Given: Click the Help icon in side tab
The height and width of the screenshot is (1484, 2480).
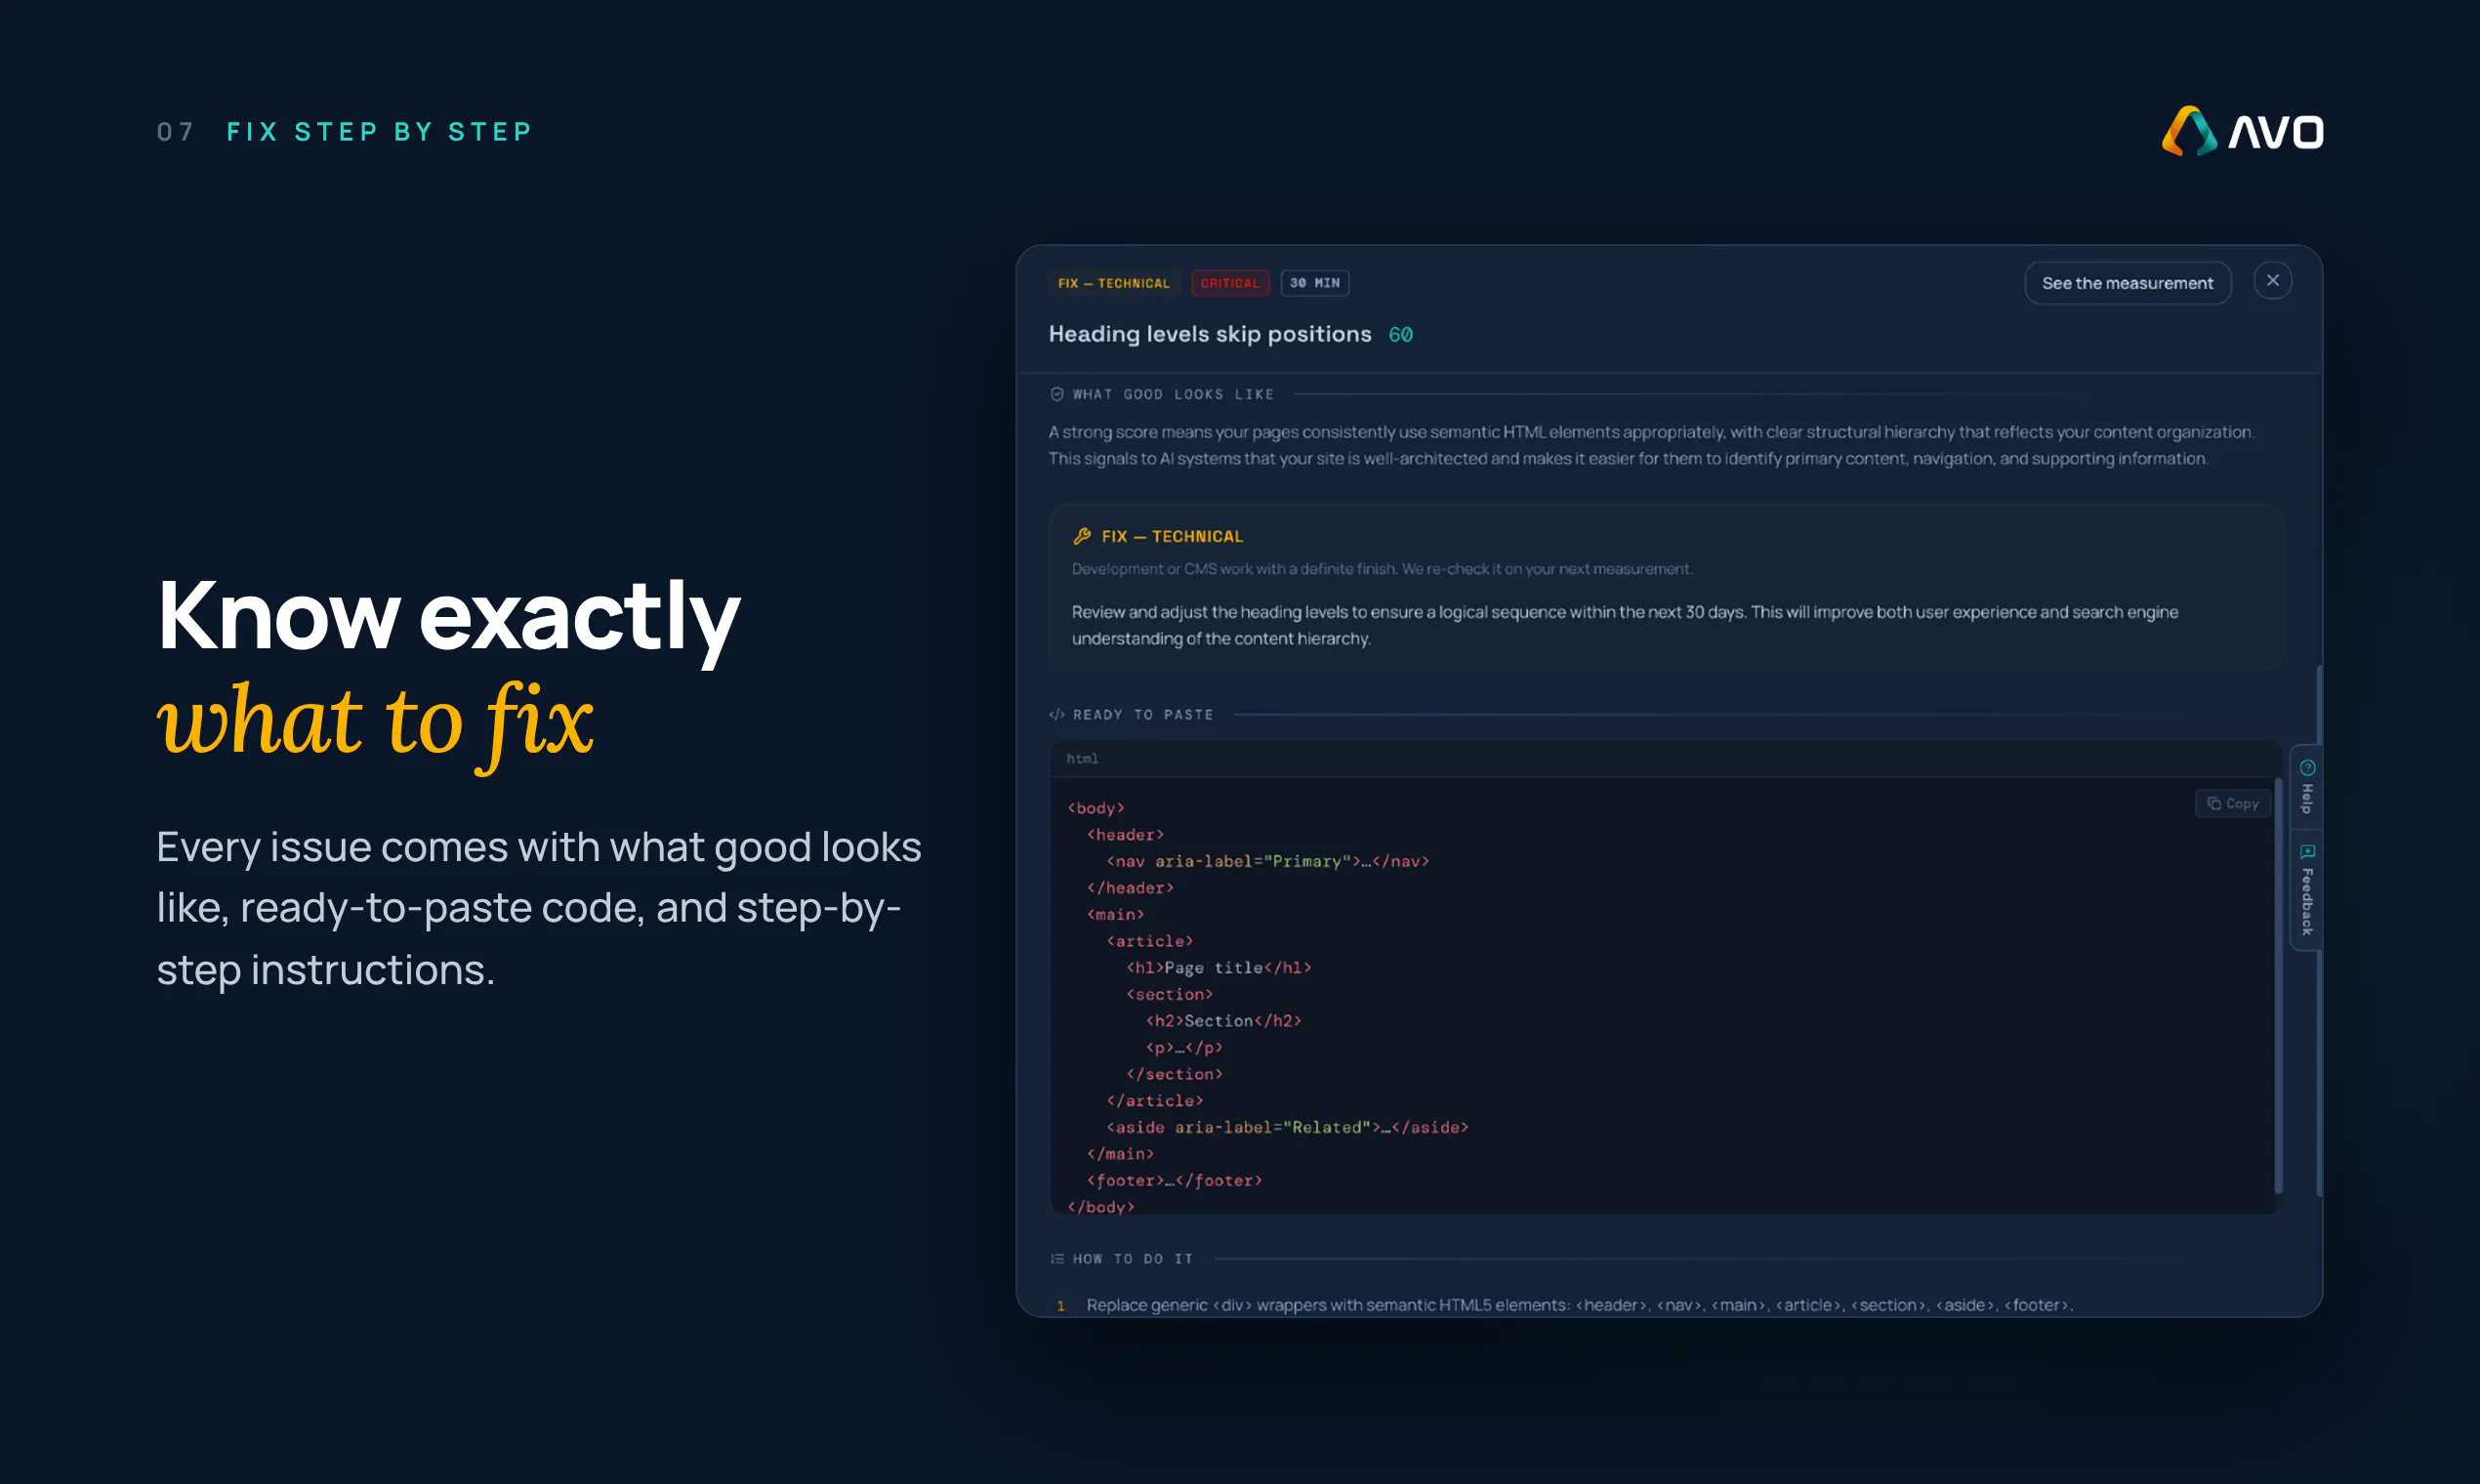Looking at the screenshot, I should point(2307,767).
